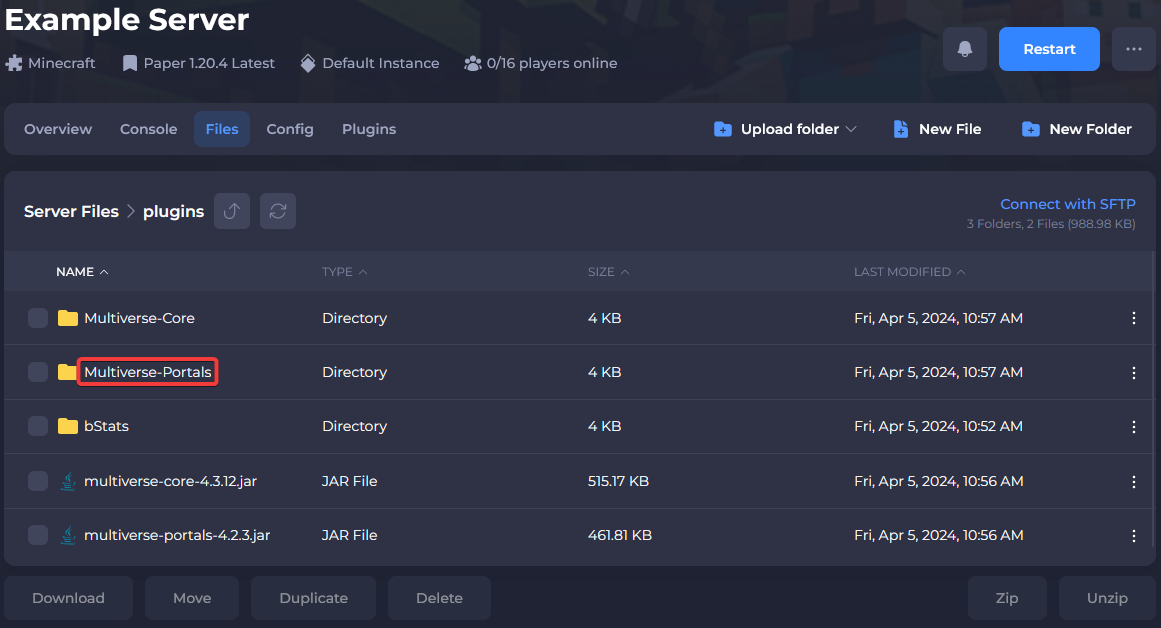Click Server Files in the breadcrumb

71,212
